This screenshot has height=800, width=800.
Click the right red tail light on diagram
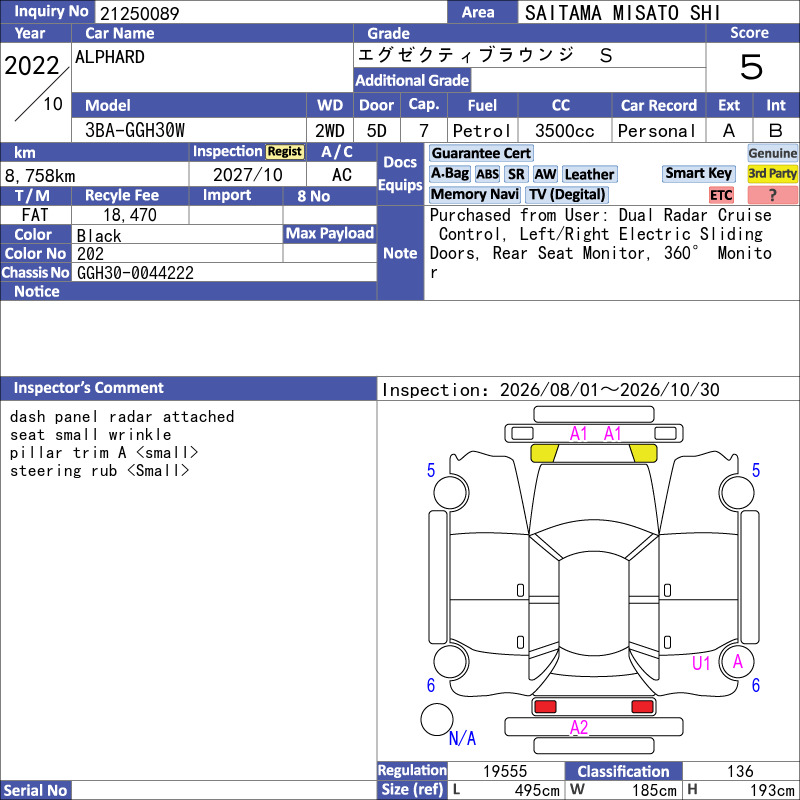pyautogui.click(x=642, y=707)
